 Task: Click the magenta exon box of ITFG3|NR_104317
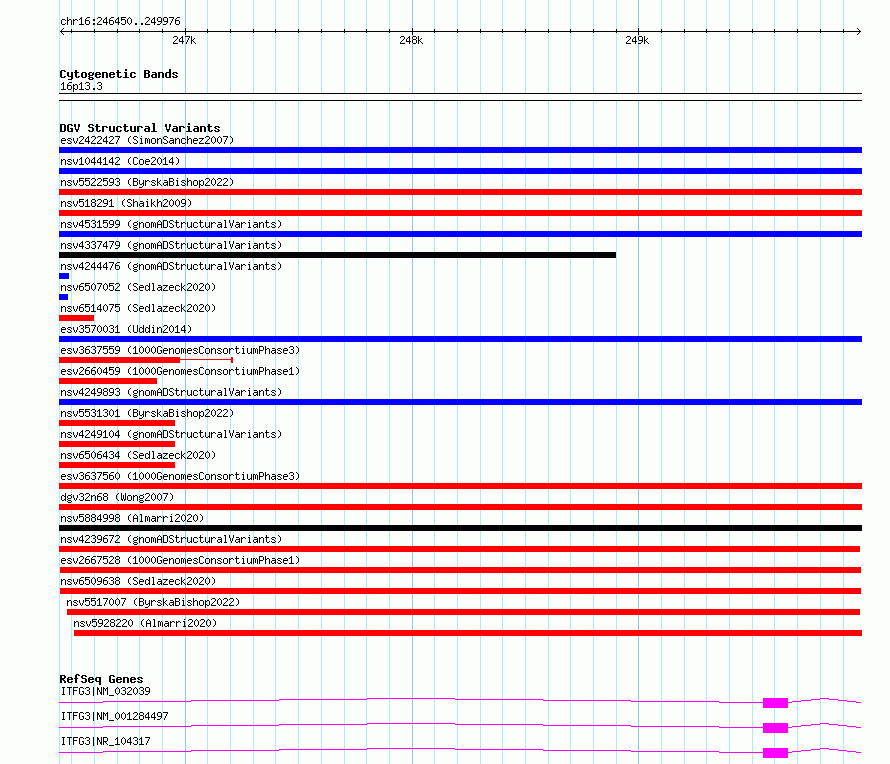(775, 753)
